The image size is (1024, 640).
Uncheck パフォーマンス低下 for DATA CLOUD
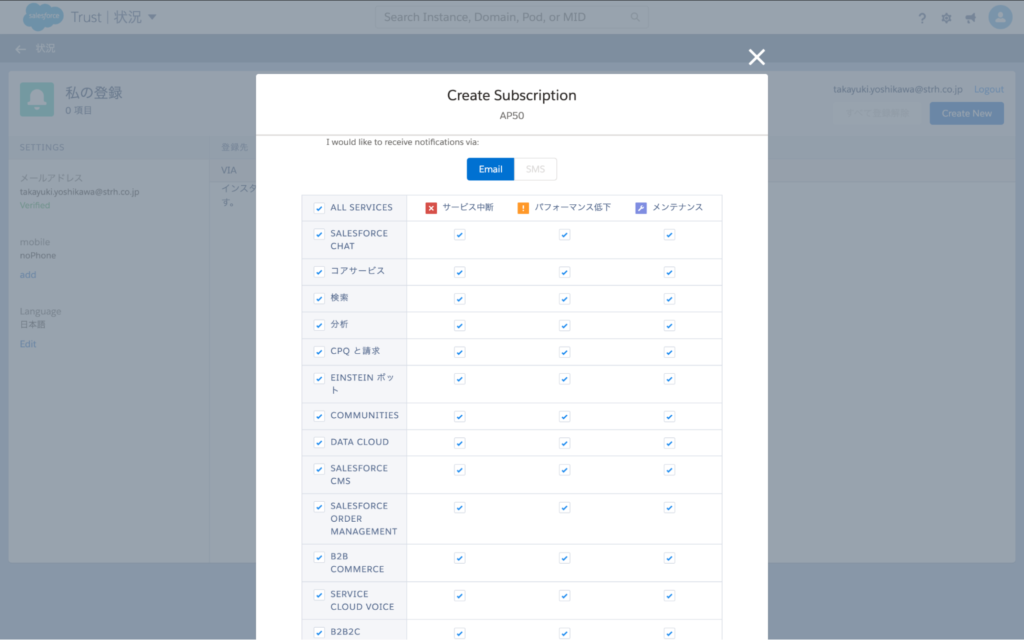564,443
